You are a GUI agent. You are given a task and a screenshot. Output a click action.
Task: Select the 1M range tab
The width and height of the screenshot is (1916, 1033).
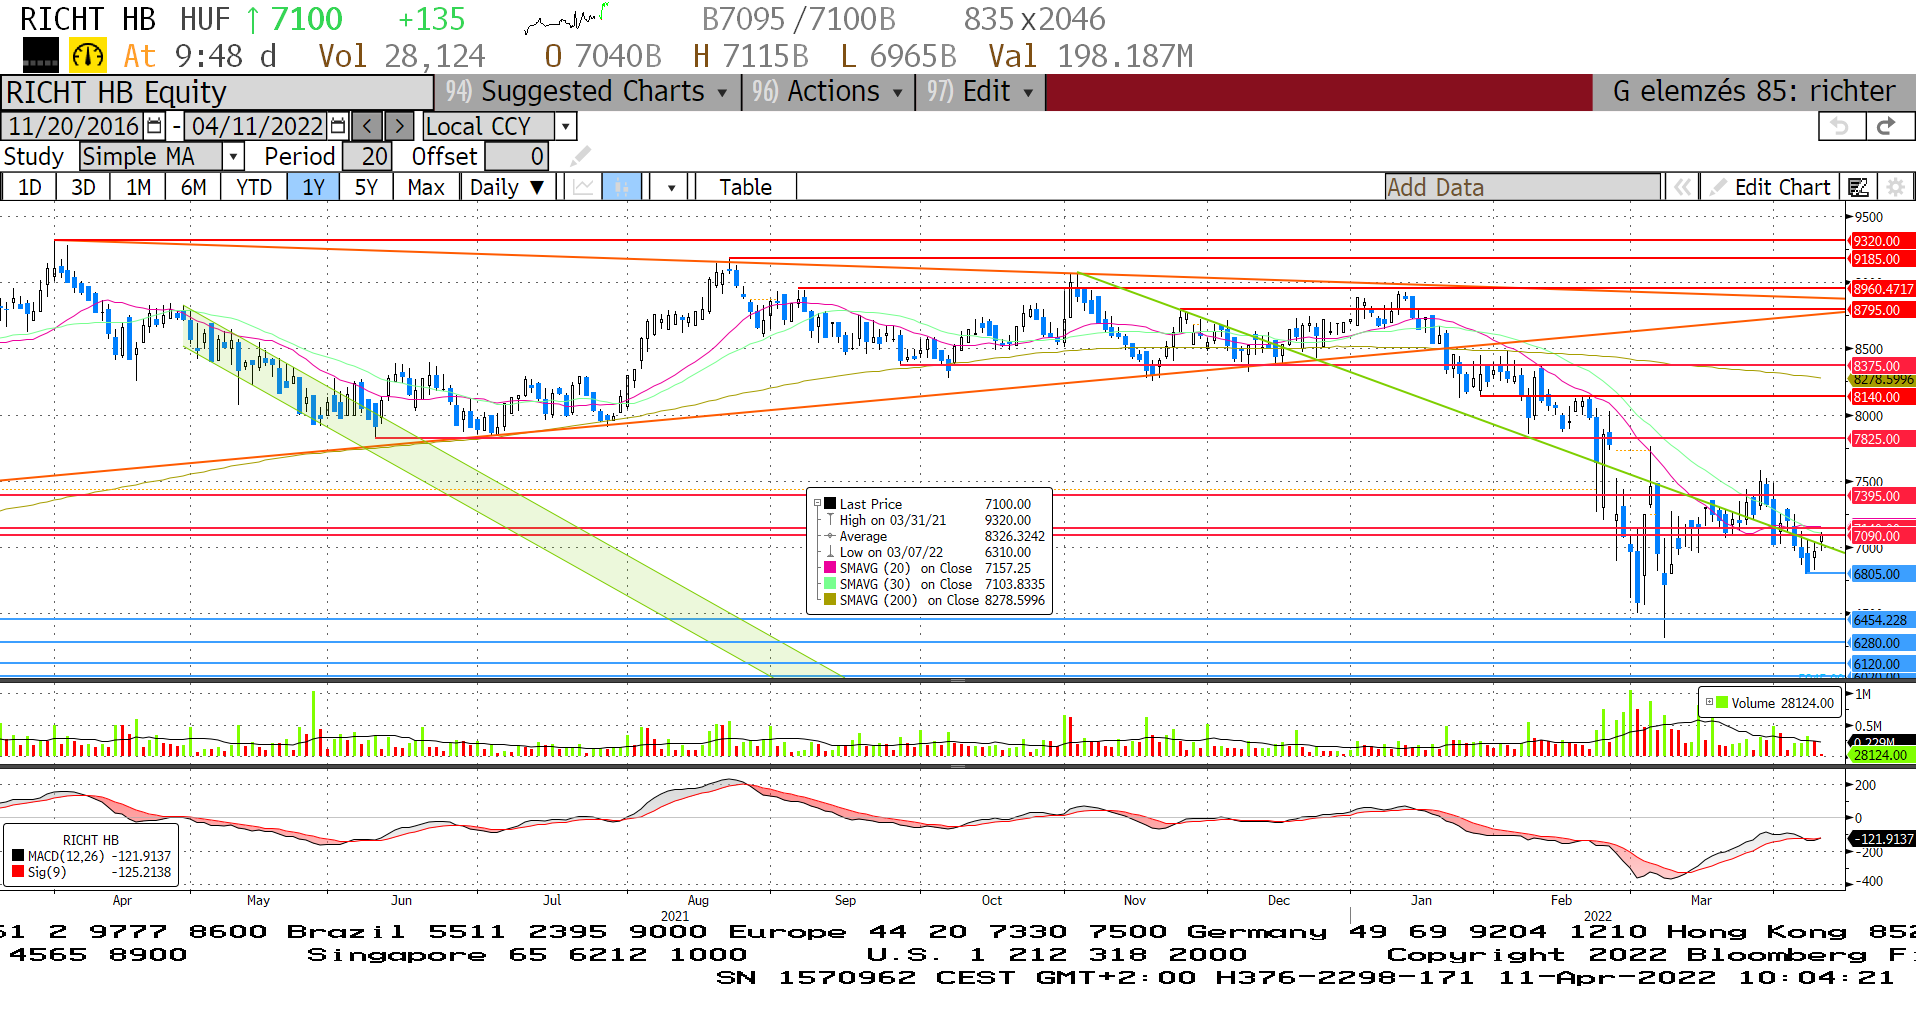[x=138, y=187]
